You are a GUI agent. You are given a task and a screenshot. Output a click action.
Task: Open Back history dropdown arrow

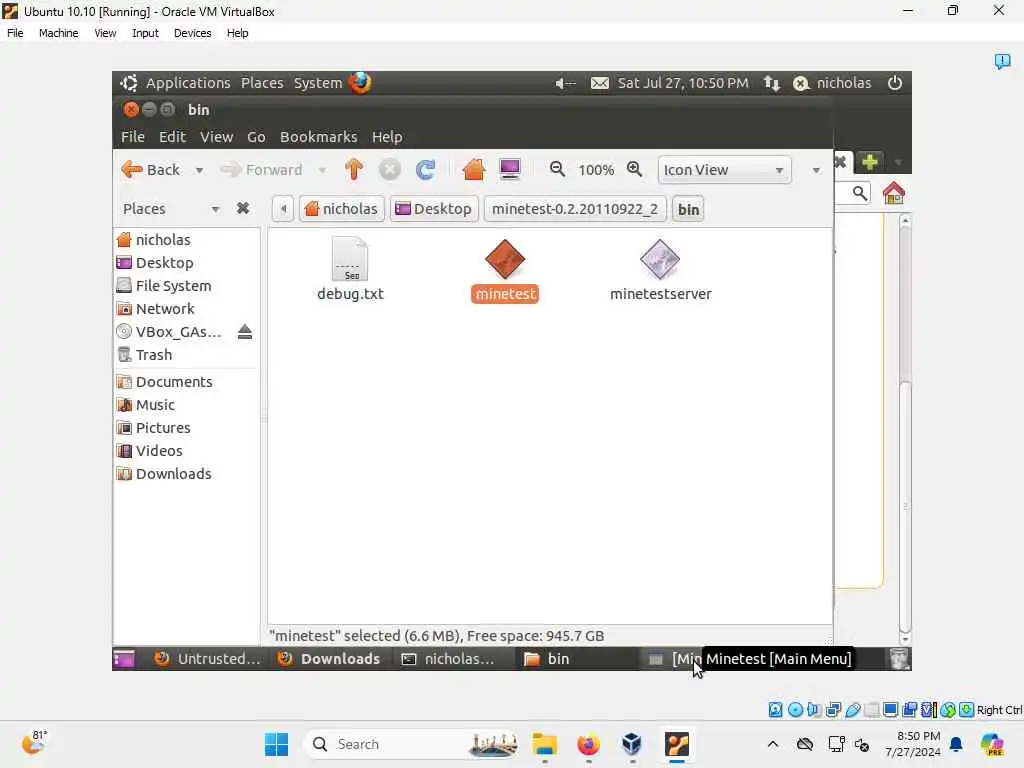(199, 170)
